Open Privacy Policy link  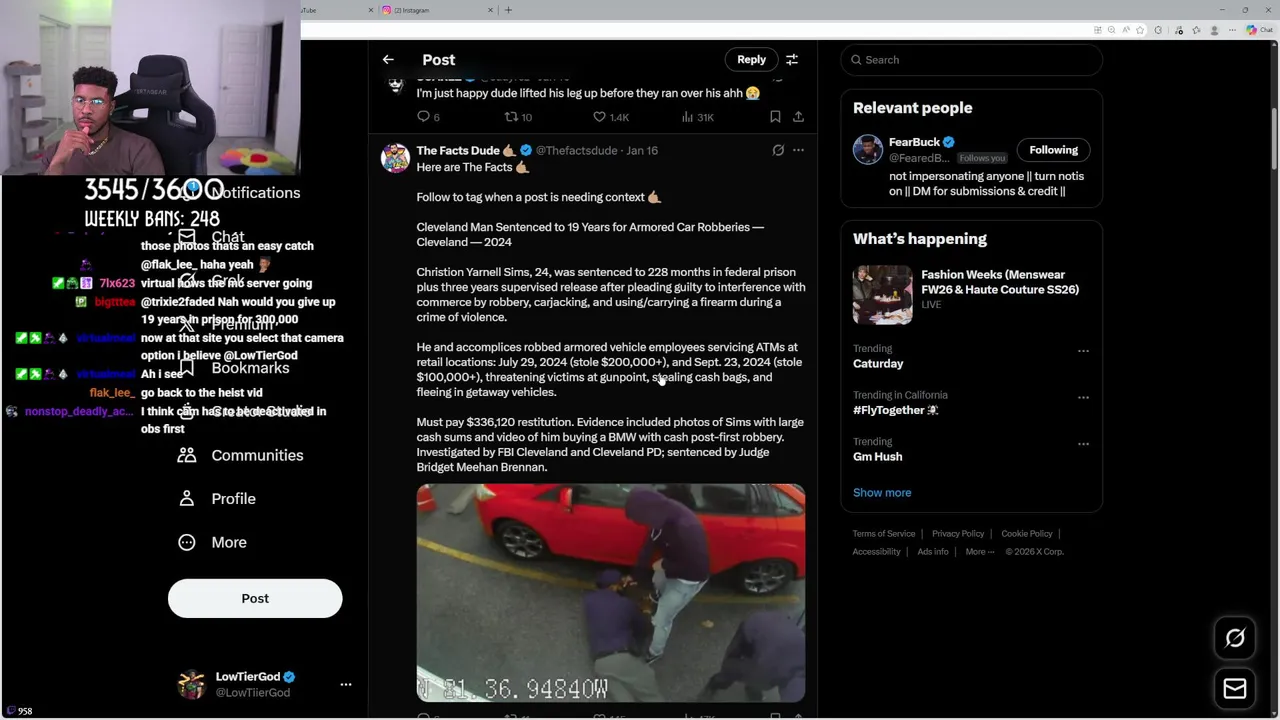[958, 534]
